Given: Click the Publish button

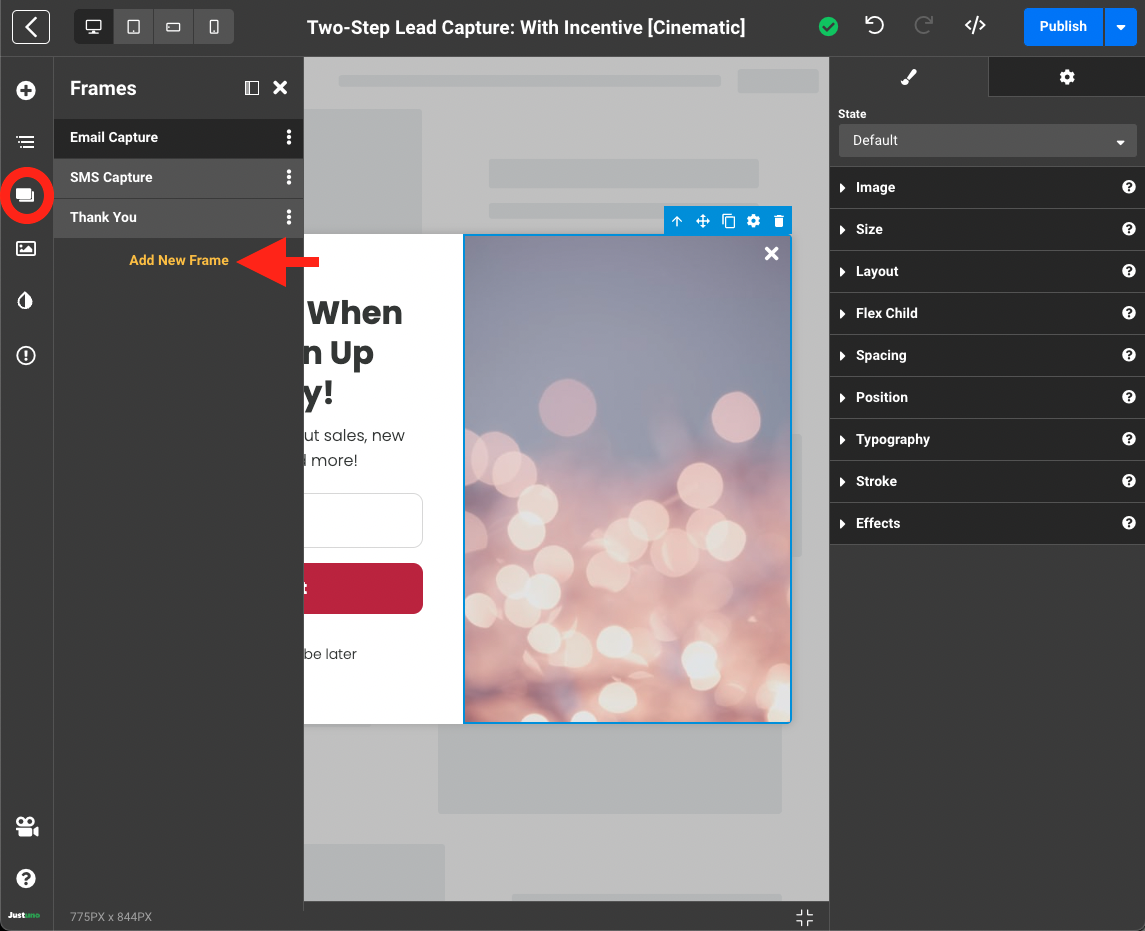Looking at the screenshot, I should 1062,27.
